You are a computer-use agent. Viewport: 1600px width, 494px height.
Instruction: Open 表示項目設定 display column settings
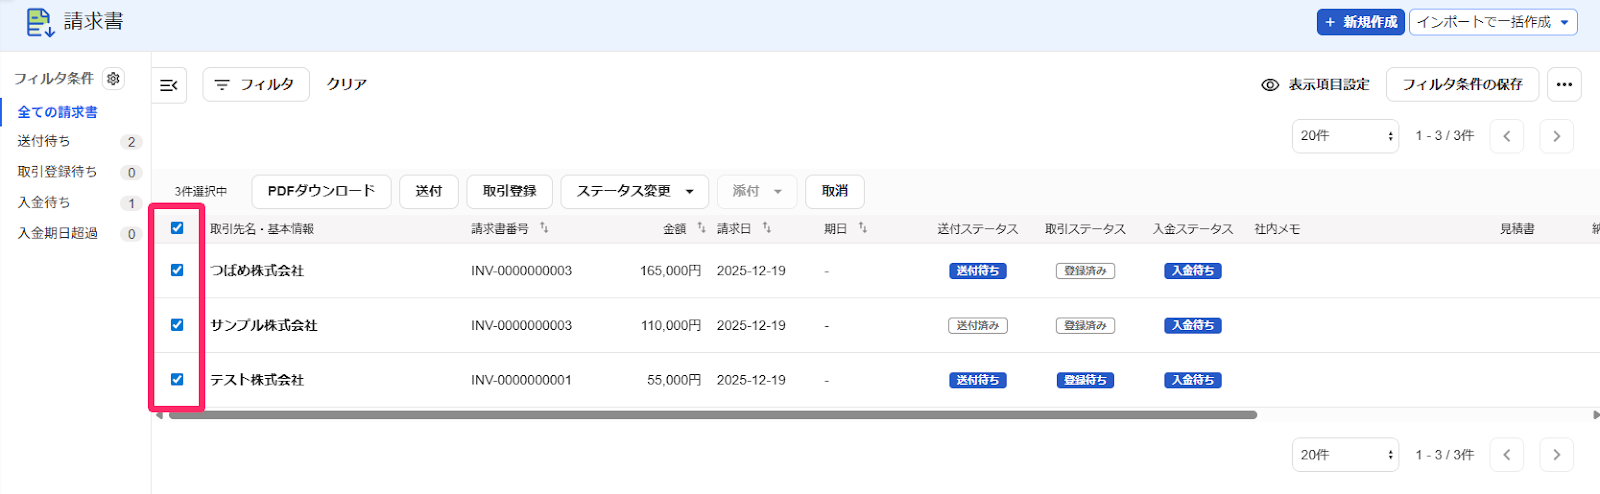tap(1316, 85)
